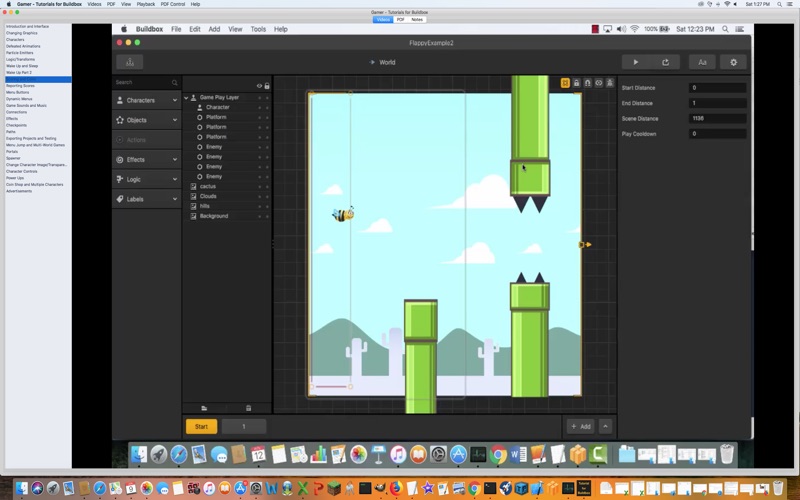Open Buildbox Help menu
Viewport: 800px width, 500px height.
pyautogui.click(x=281, y=29)
